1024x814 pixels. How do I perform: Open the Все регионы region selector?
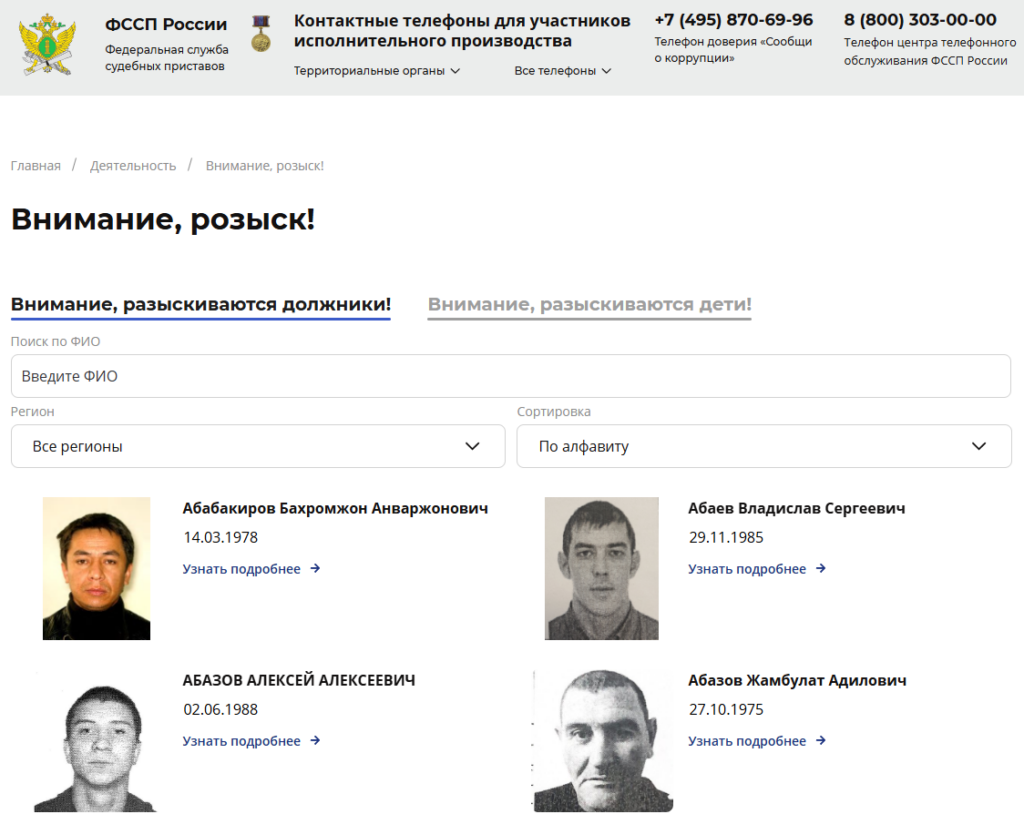click(x=258, y=446)
